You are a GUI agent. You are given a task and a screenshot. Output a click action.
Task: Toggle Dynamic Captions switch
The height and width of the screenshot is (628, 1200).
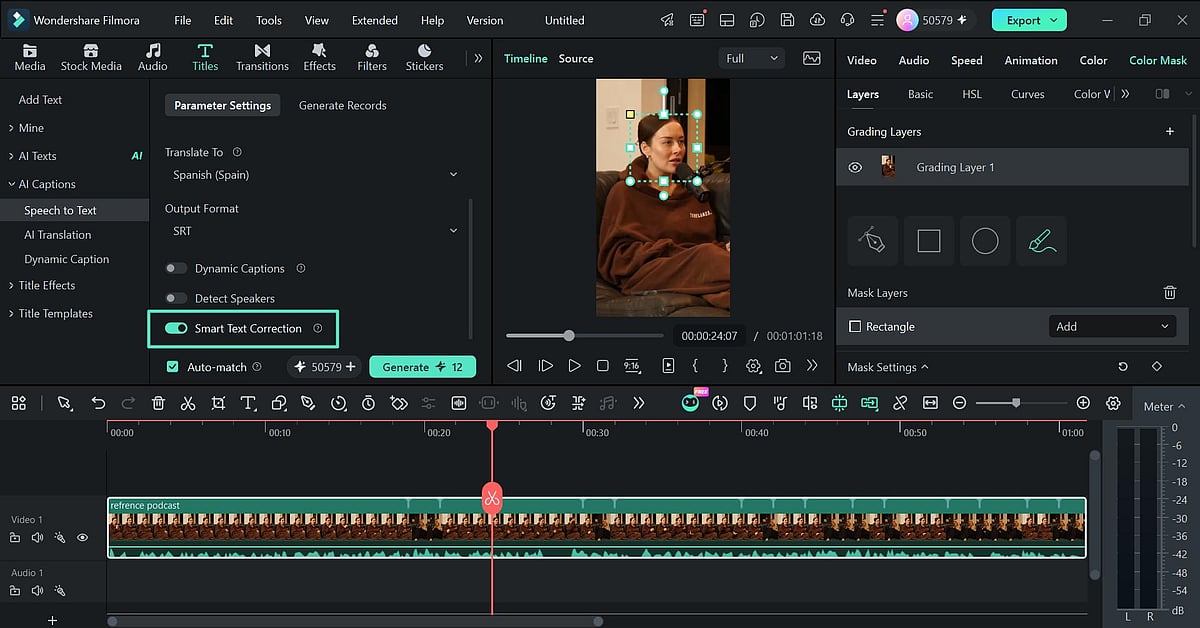(x=176, y=268)
